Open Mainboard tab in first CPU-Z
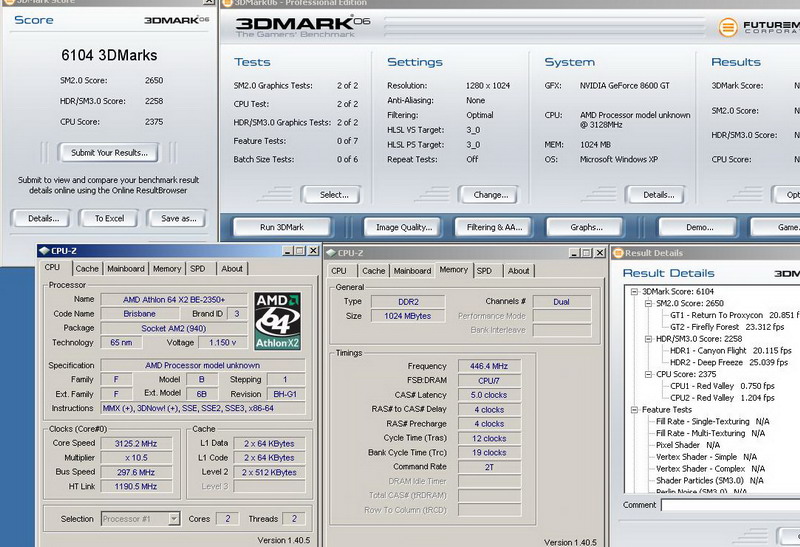This screenshot has height=547, width=800. pyautogui.click(x=126, y=269)
